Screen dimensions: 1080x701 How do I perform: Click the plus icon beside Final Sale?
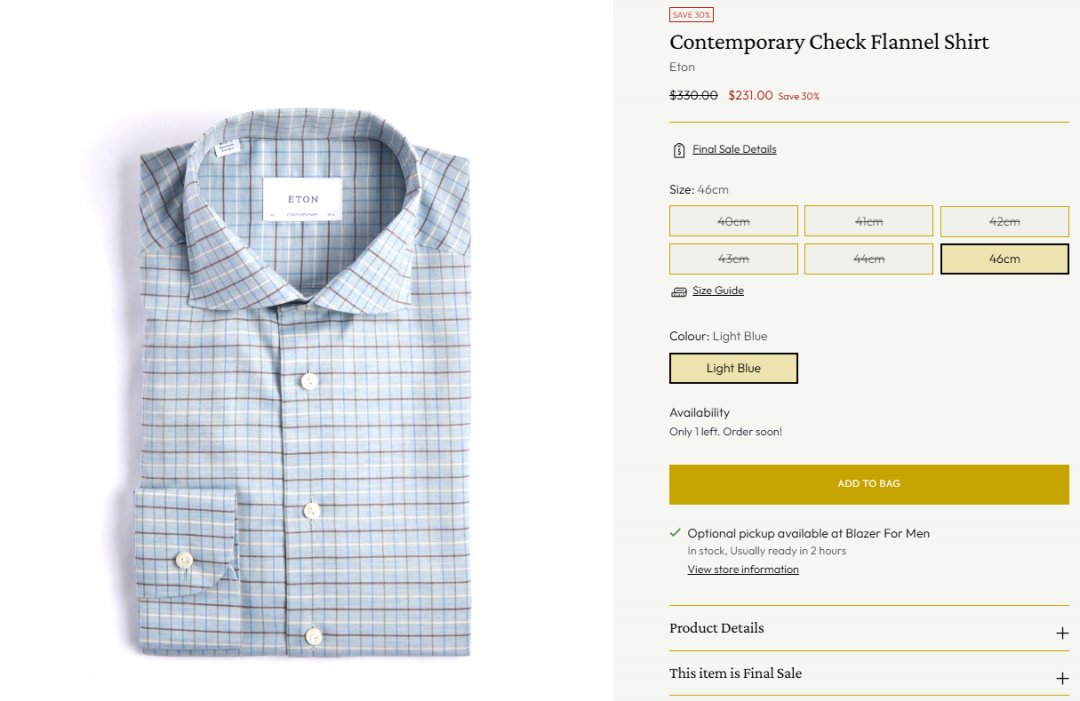pos(1062,678)
